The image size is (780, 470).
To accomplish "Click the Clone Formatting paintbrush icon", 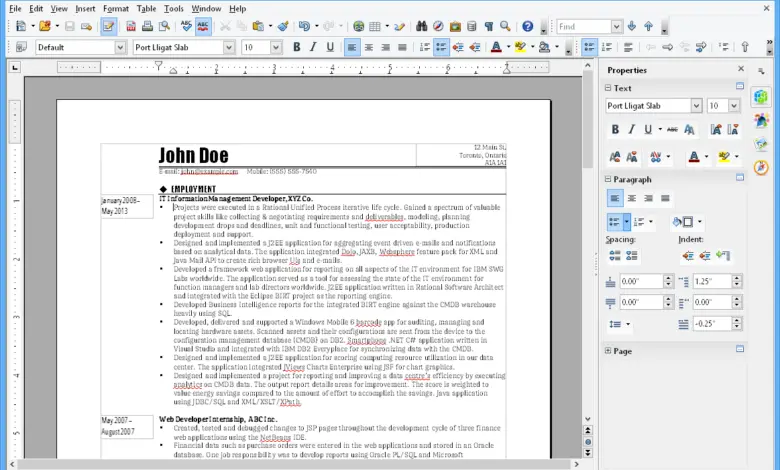I will (282, 27).
